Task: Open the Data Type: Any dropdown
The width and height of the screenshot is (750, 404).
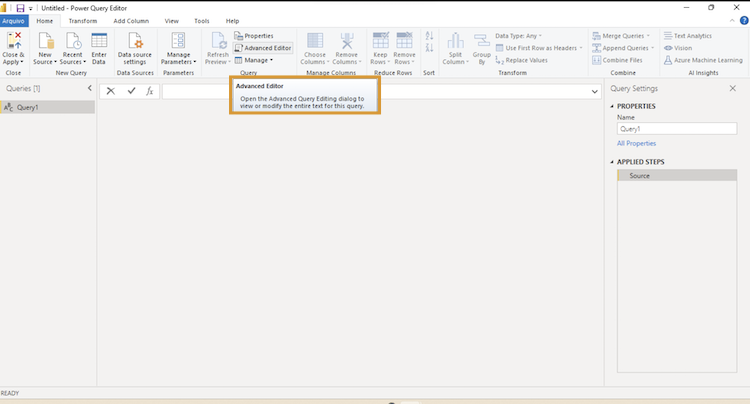Action: coord(518,36)
